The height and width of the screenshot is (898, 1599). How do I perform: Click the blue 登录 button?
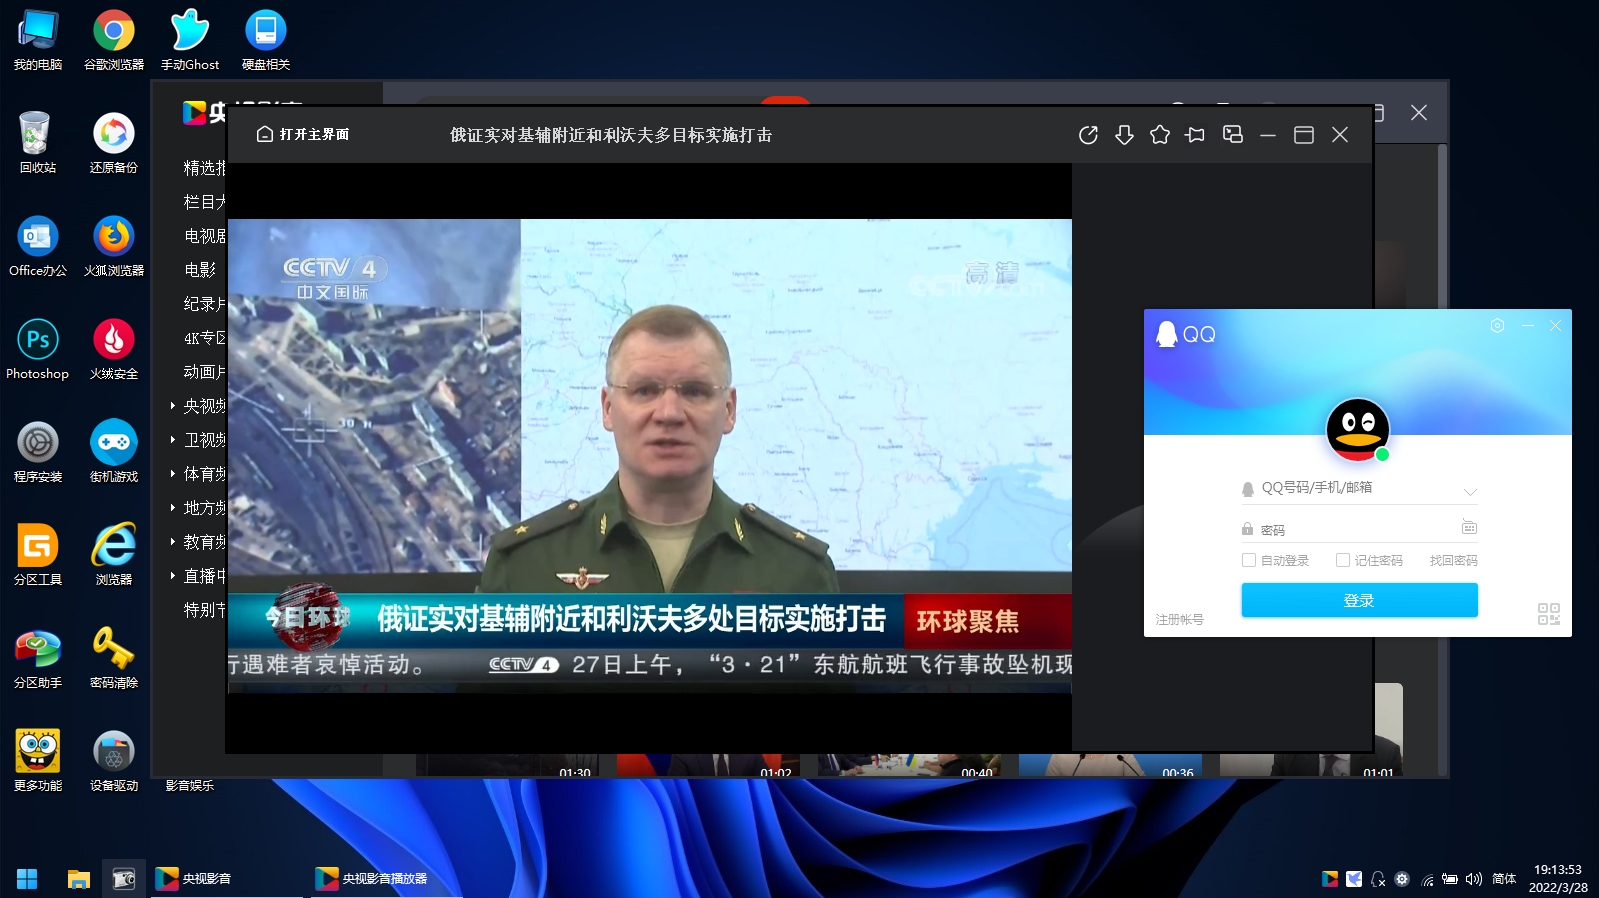[1359, 600]
